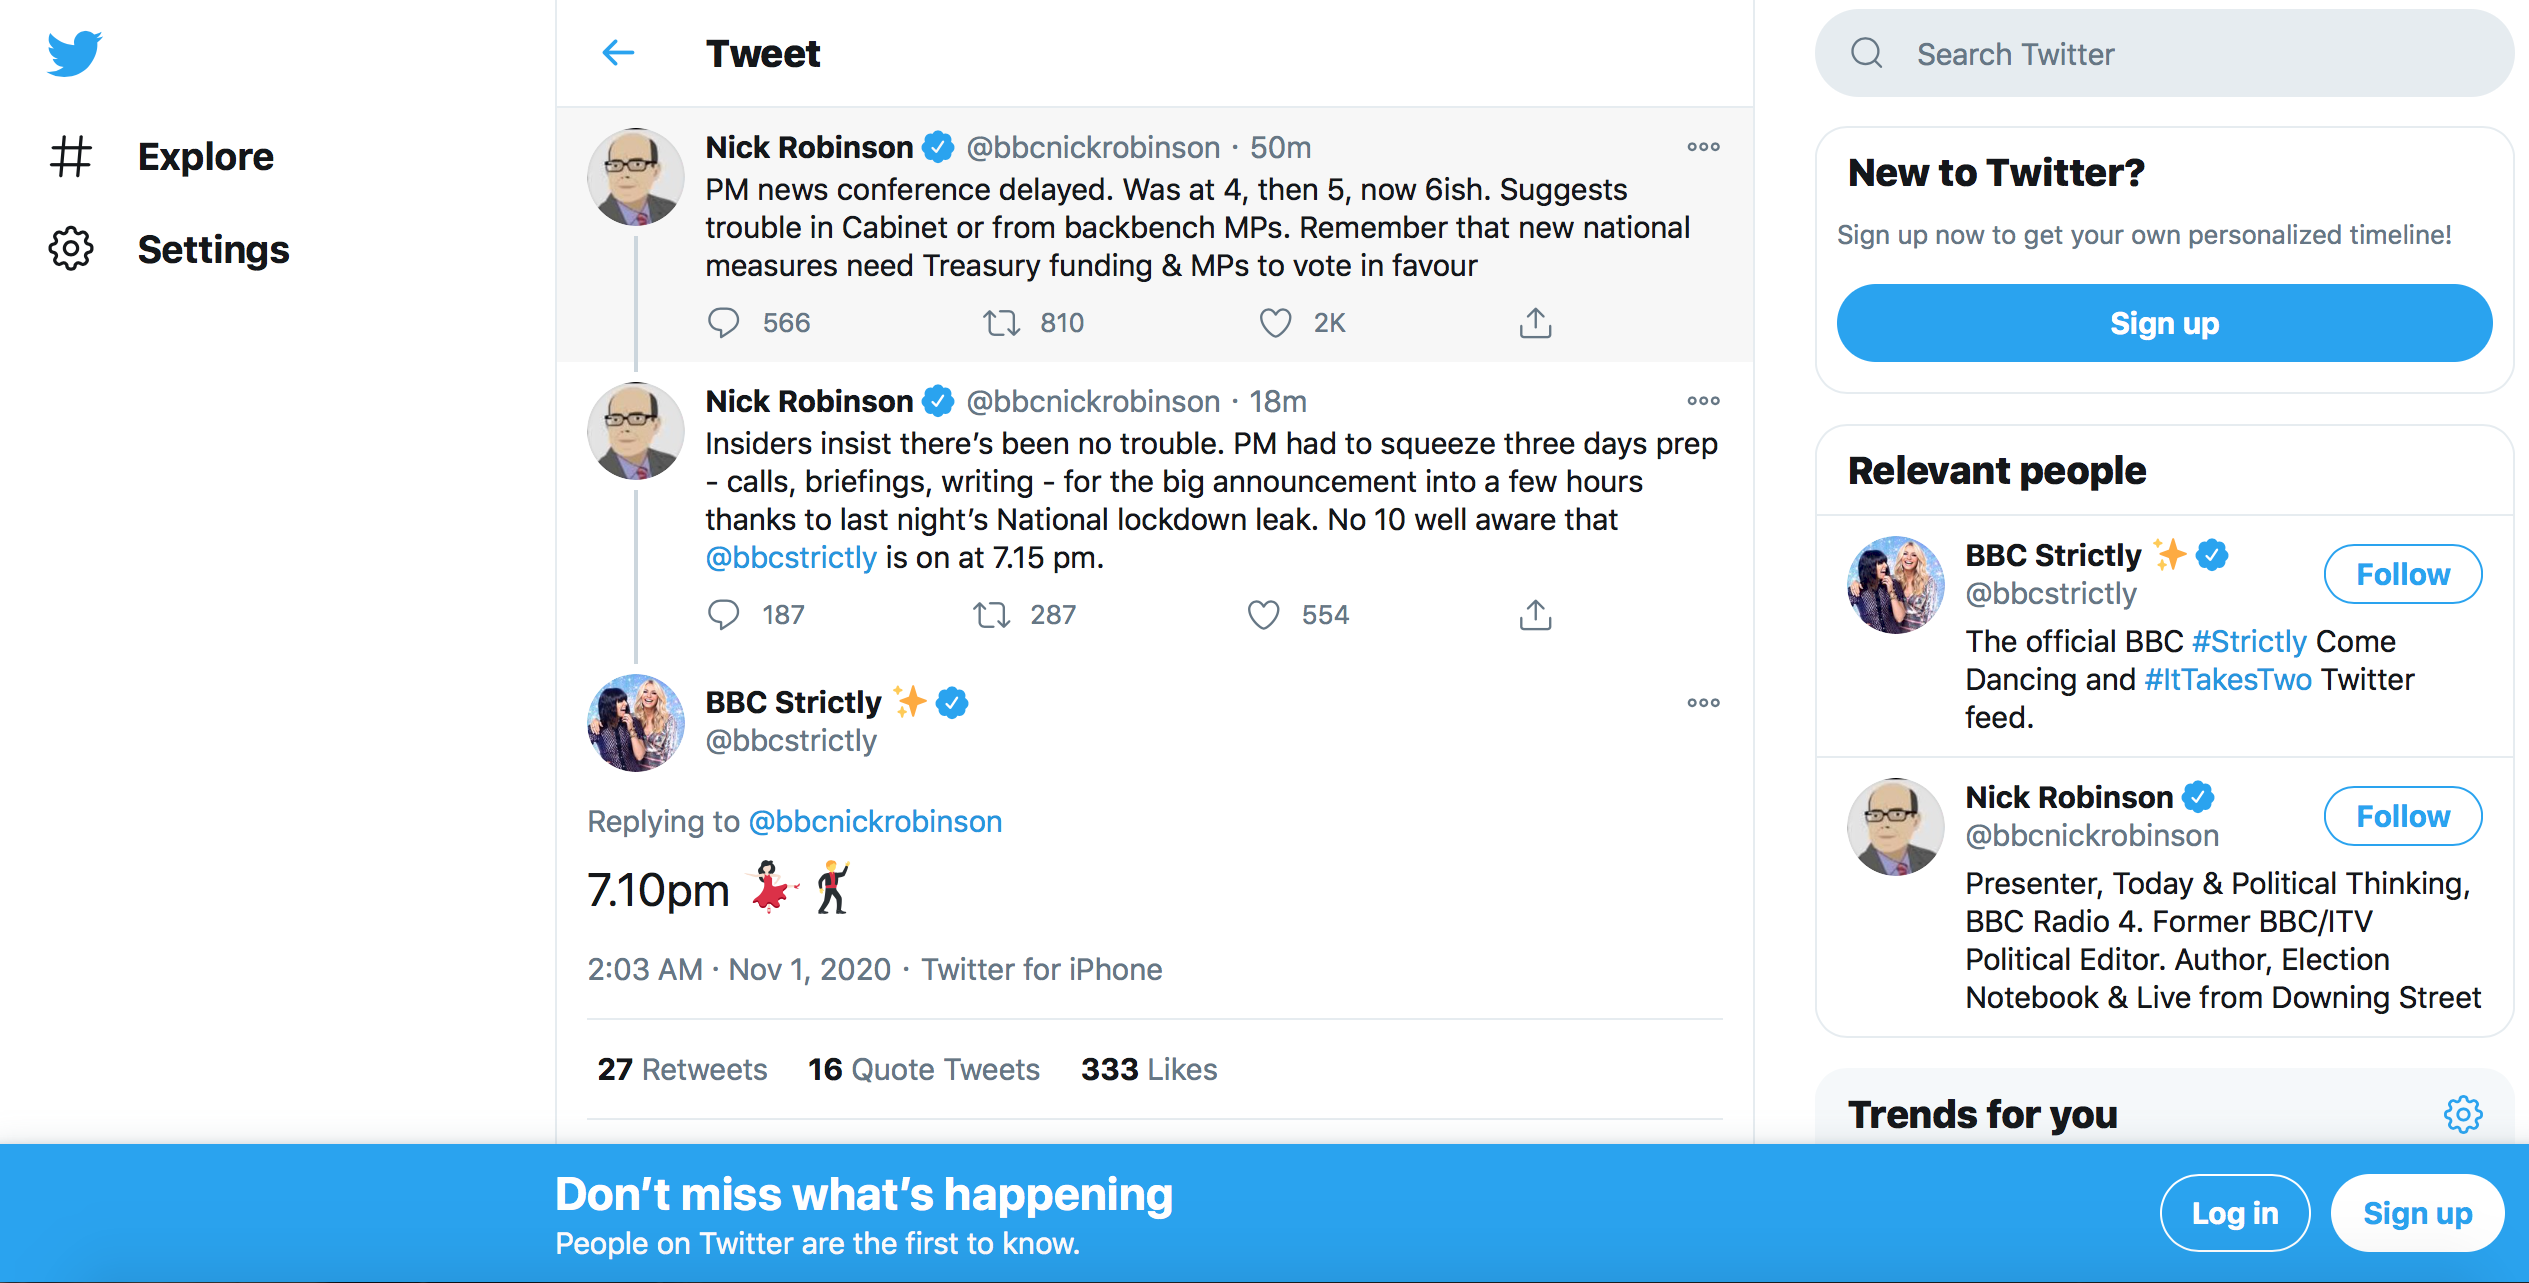Go back using the left arrow

[618, 53]
